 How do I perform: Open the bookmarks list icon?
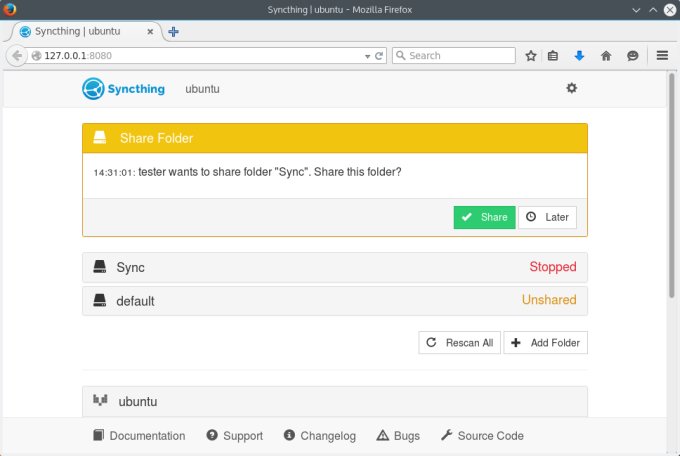click(x=554, y=56)
